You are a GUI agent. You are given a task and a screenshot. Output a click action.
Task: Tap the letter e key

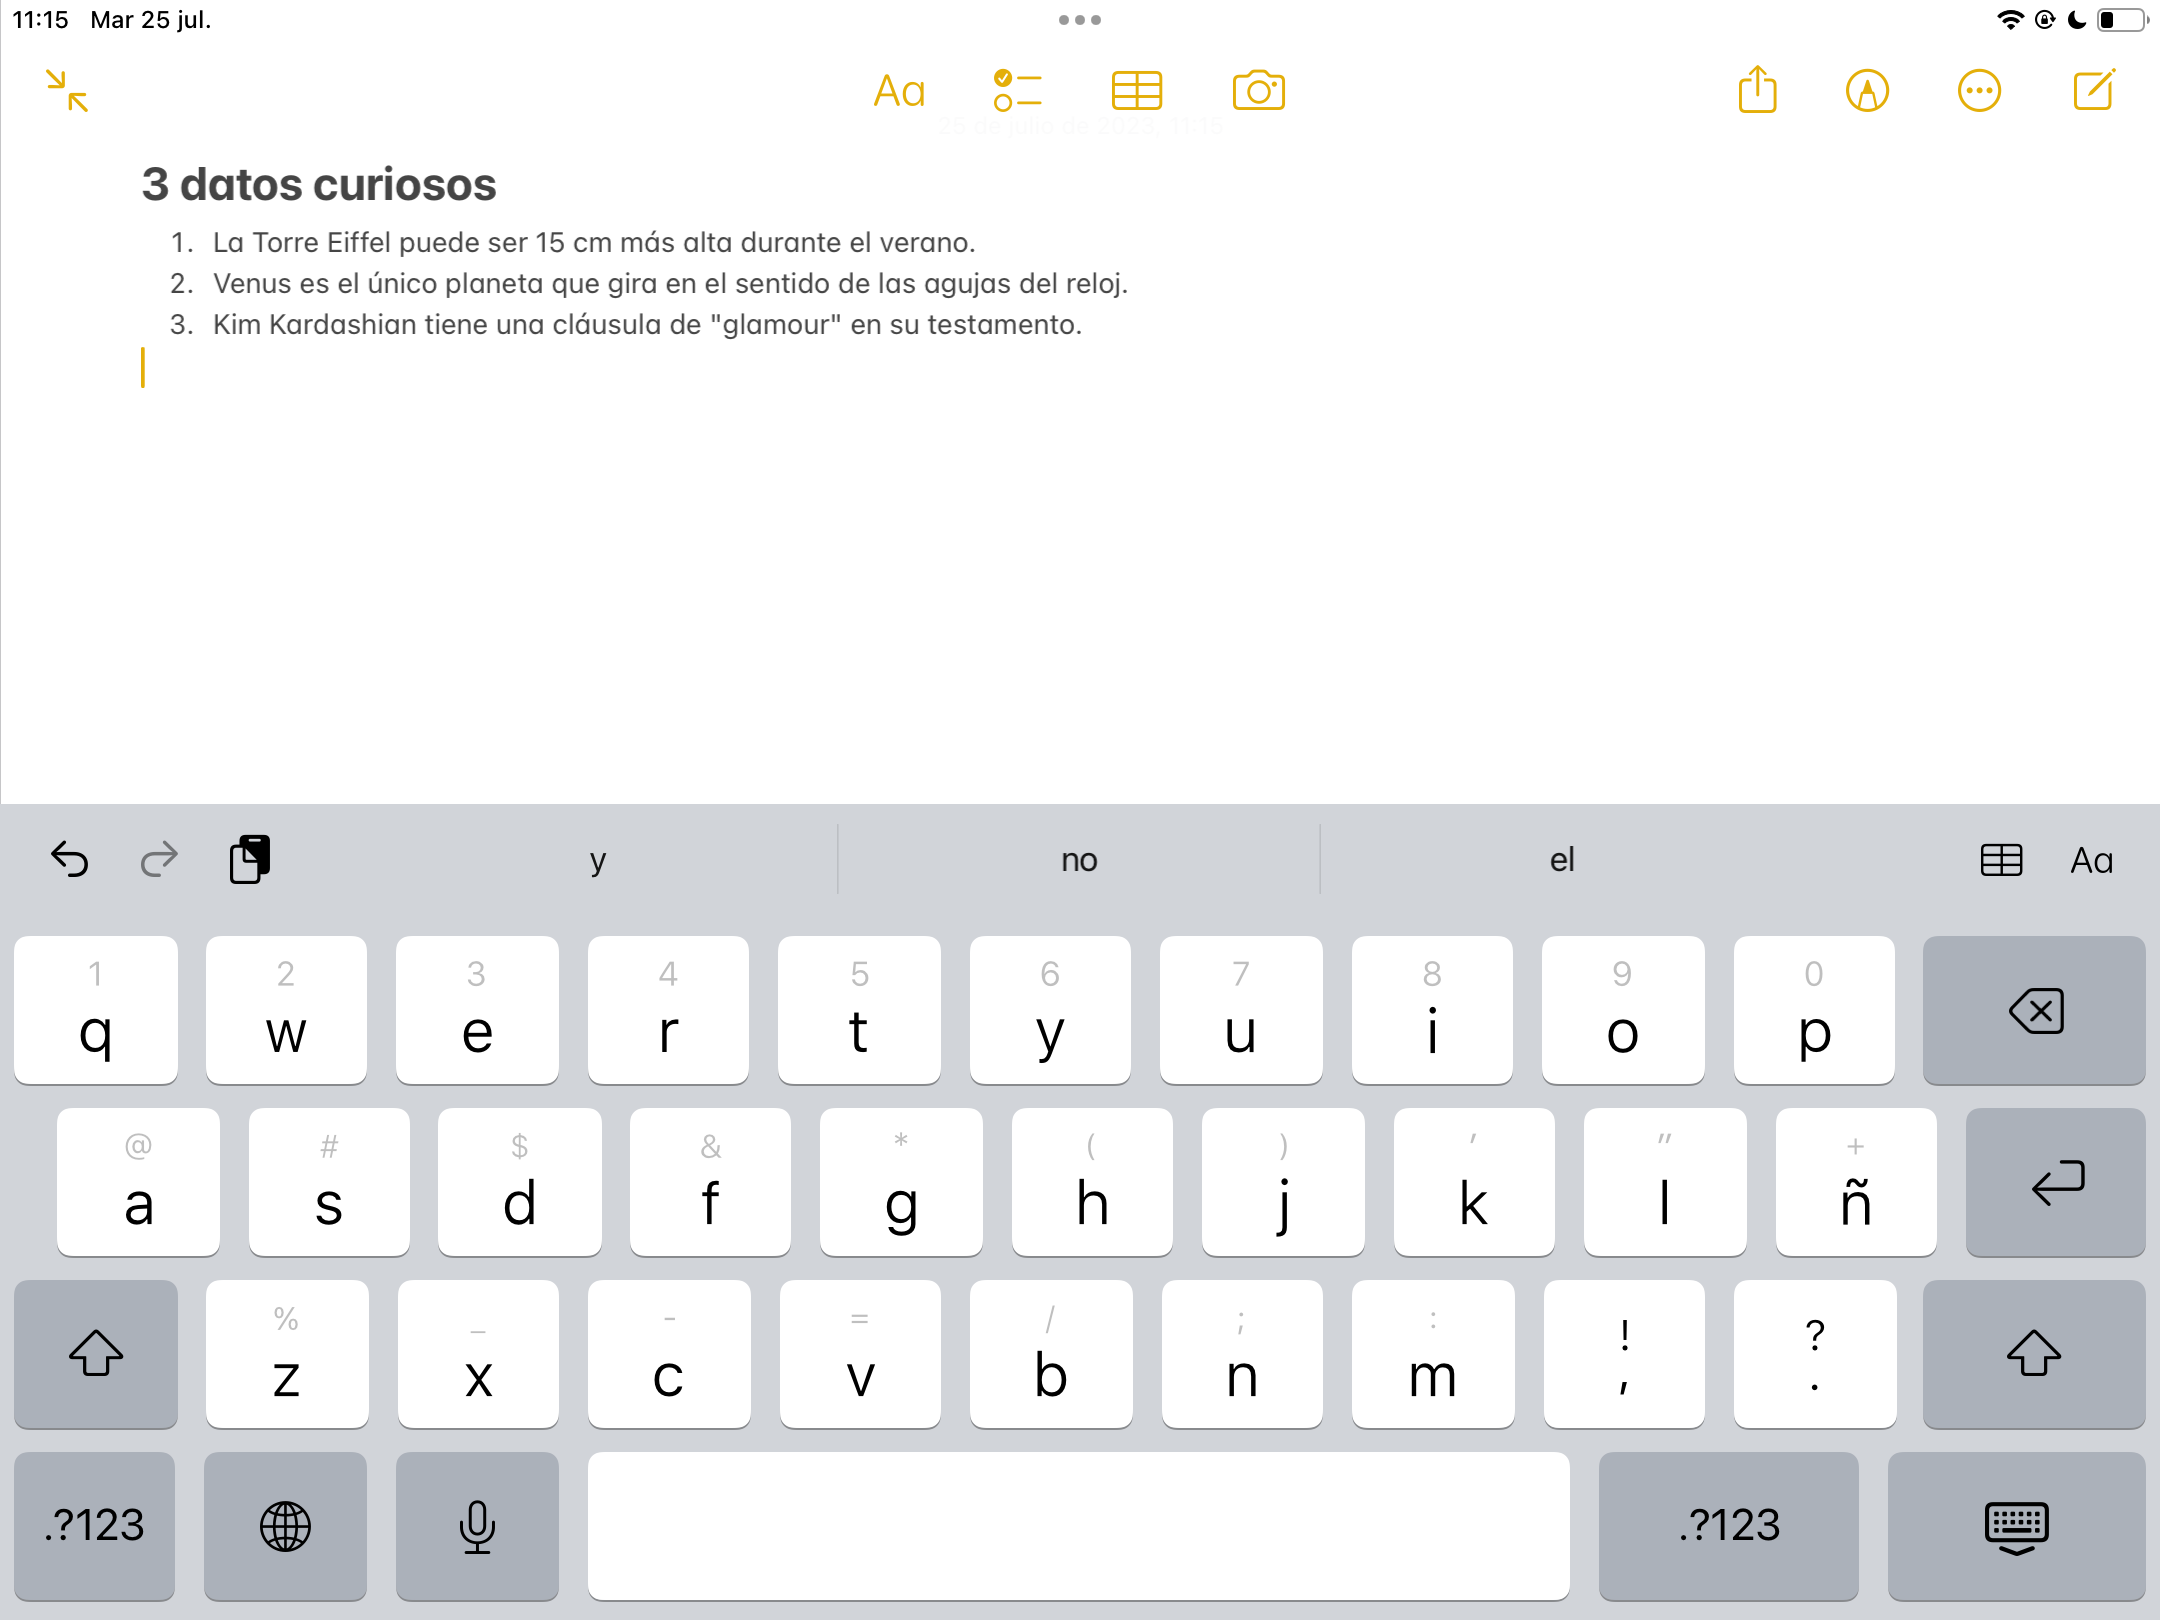point(477,1010)
